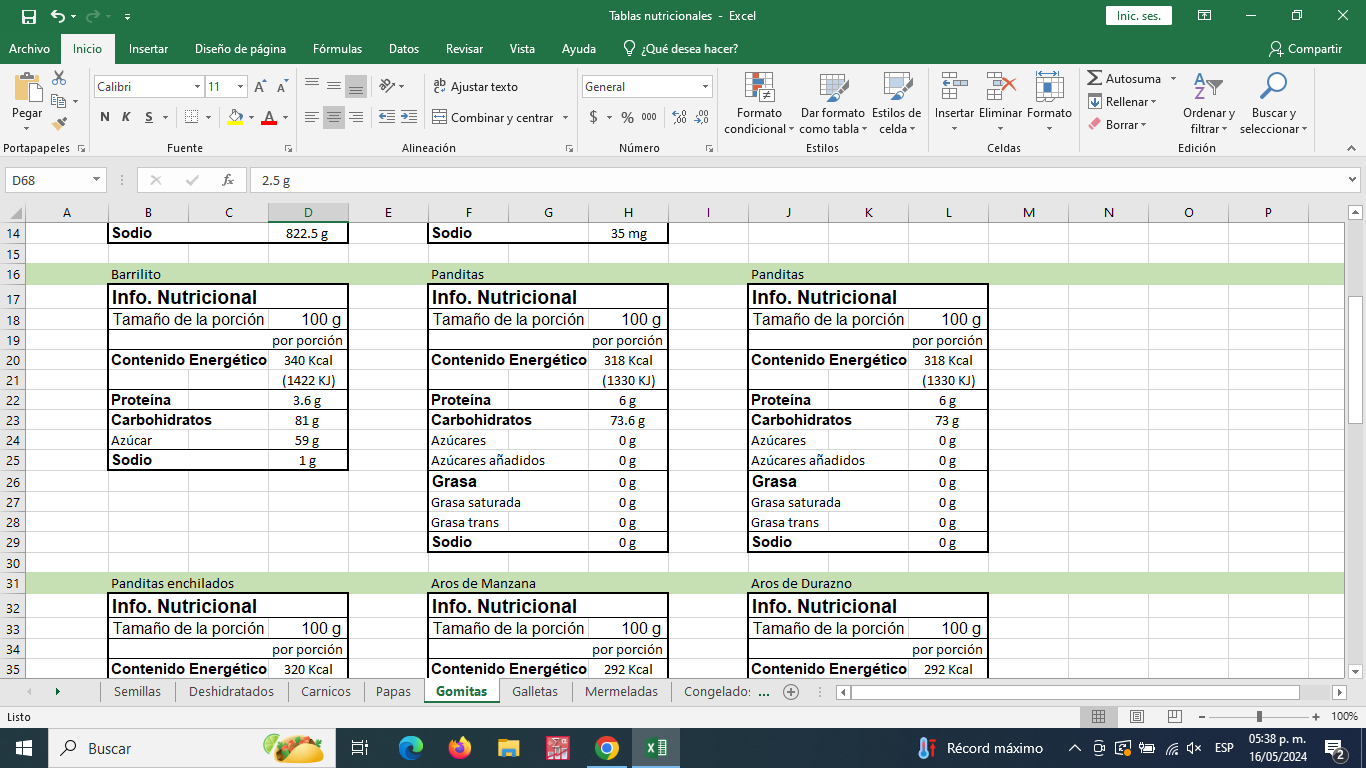Open the Mermeladas sheet tab
1366x768 pixels.
(x=621, y=691)
